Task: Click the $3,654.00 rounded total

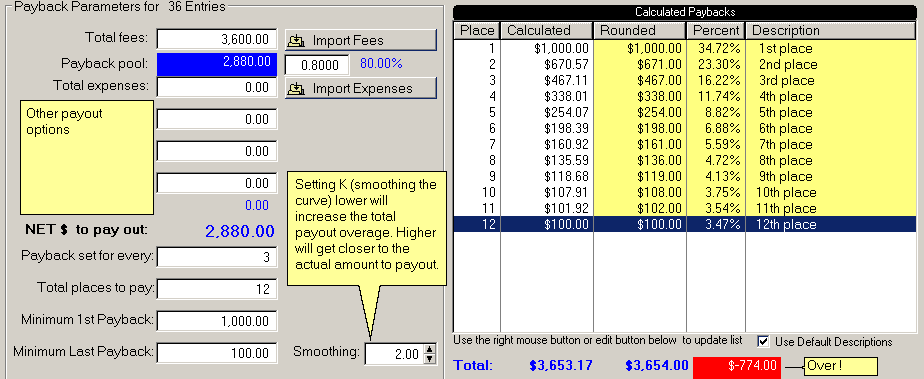Action: pos(656,365)
